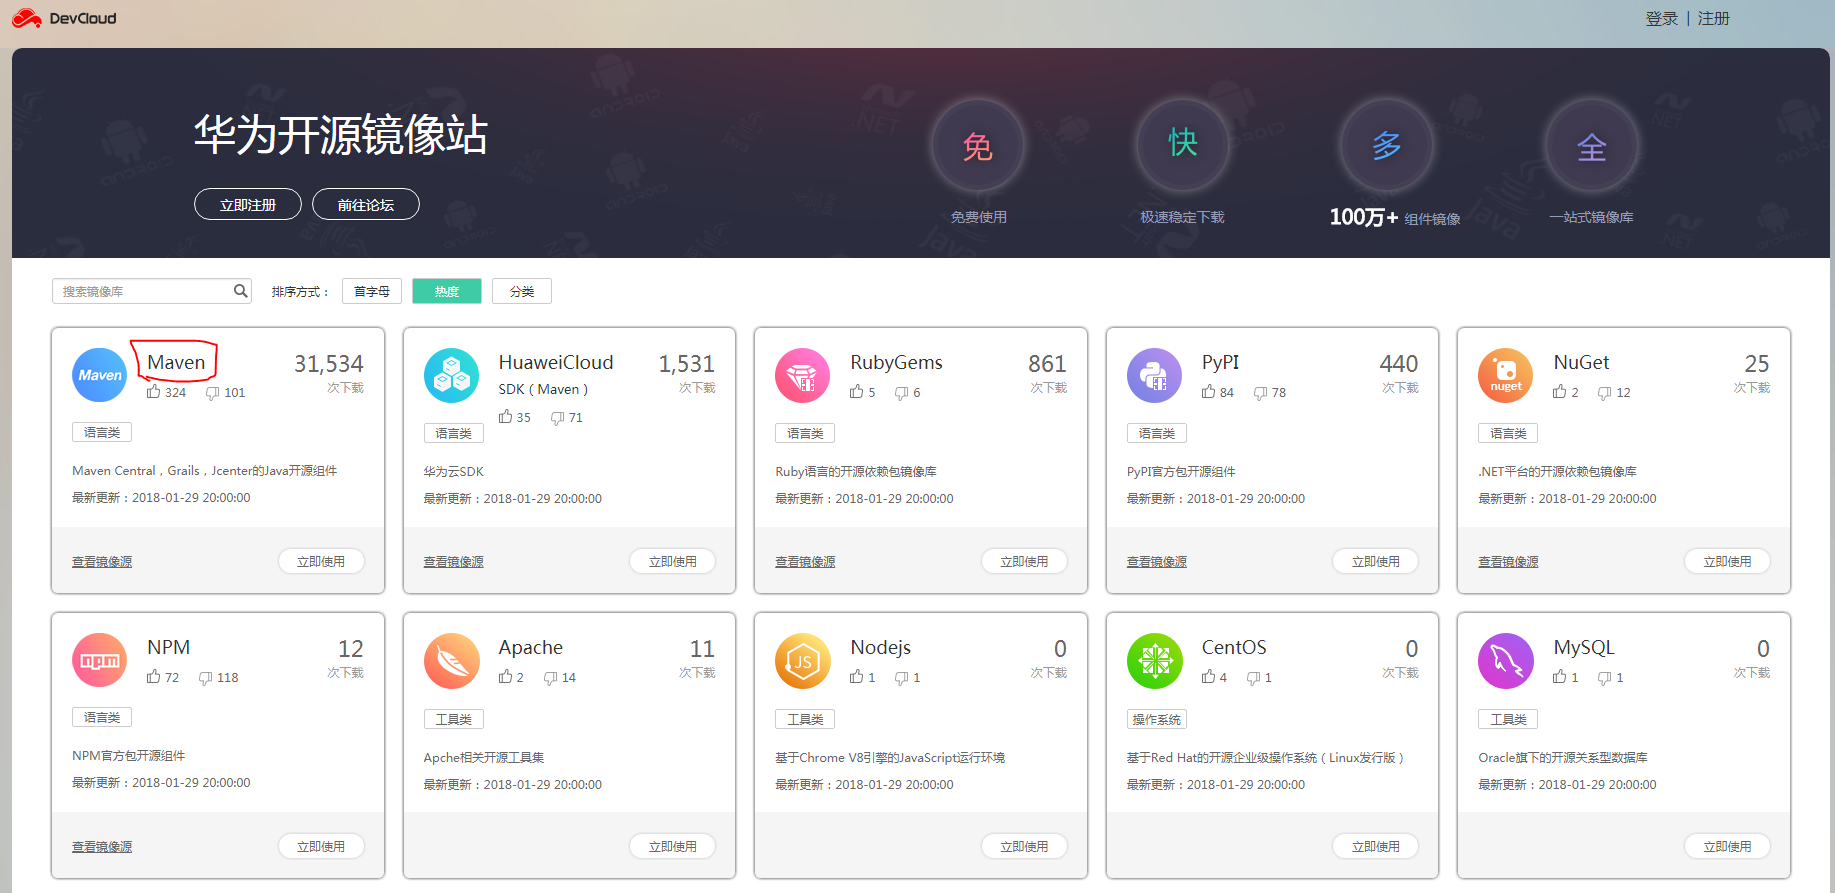This screenshot has height=893, width=1835.
Task: Click the 华为开源镜像站 heading
Action: (340, 134)
